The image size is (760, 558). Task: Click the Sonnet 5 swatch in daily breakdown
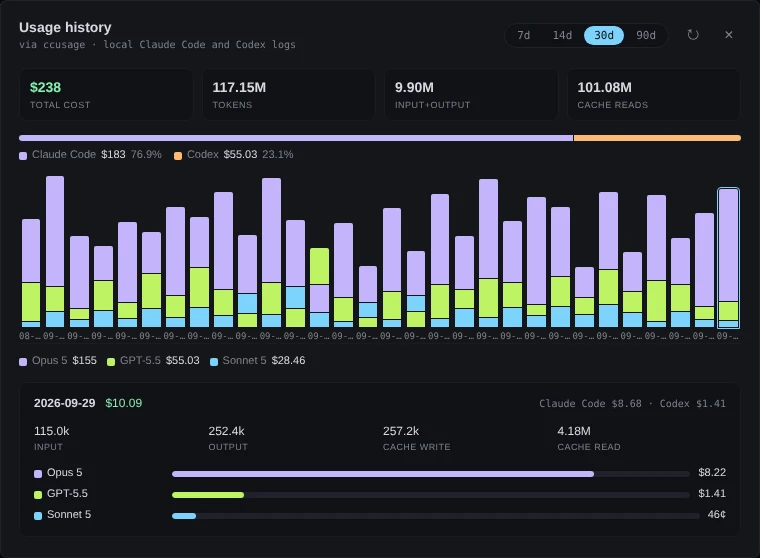coord(38,516)
